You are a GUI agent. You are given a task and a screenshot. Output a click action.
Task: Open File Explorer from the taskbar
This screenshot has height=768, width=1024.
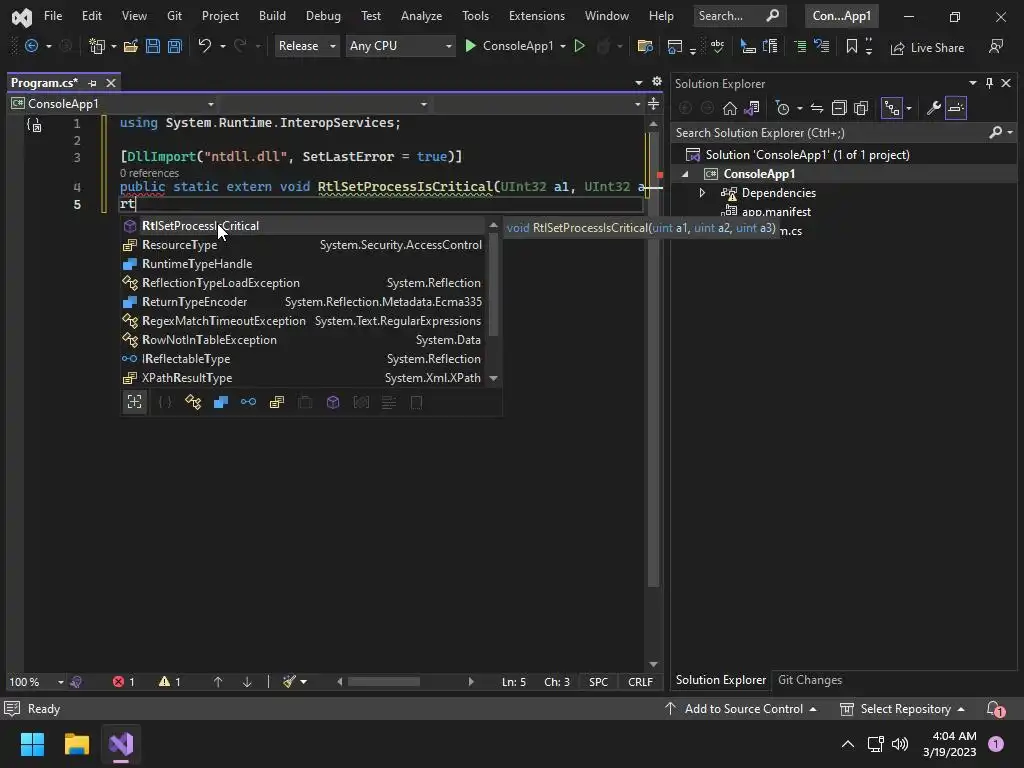(76, 744)
